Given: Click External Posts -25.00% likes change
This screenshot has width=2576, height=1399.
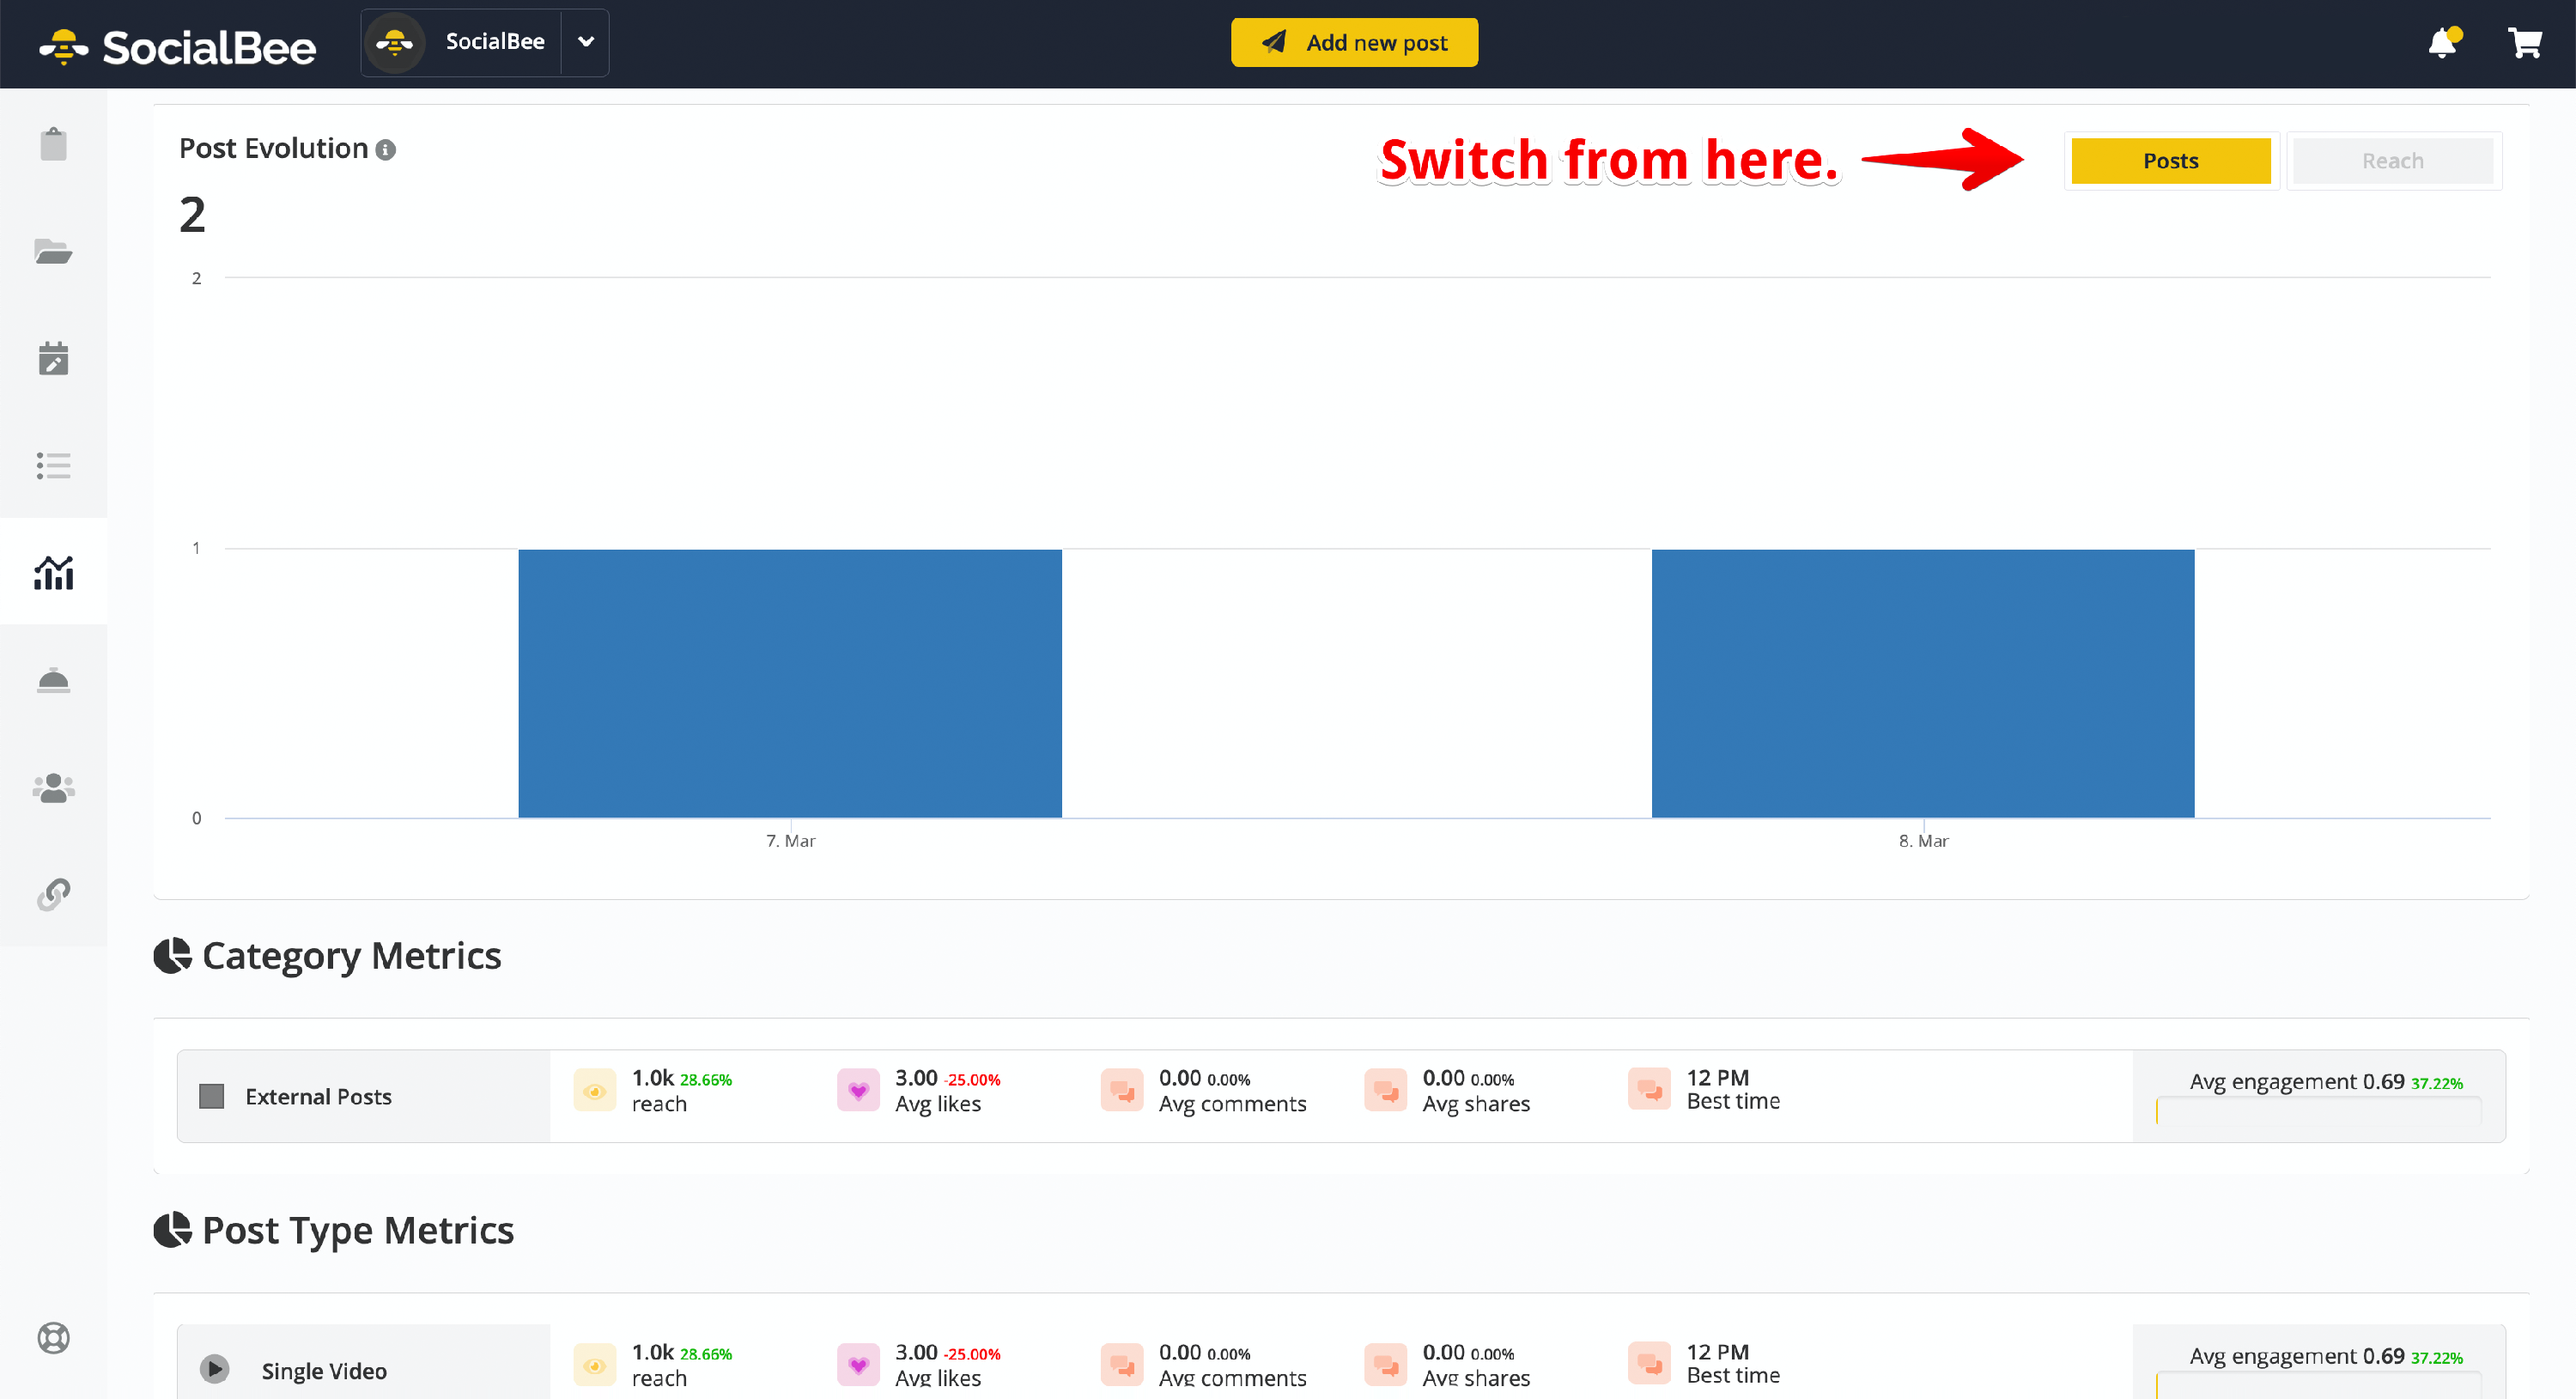Looking at the screenshot, I should [972, 1080].
